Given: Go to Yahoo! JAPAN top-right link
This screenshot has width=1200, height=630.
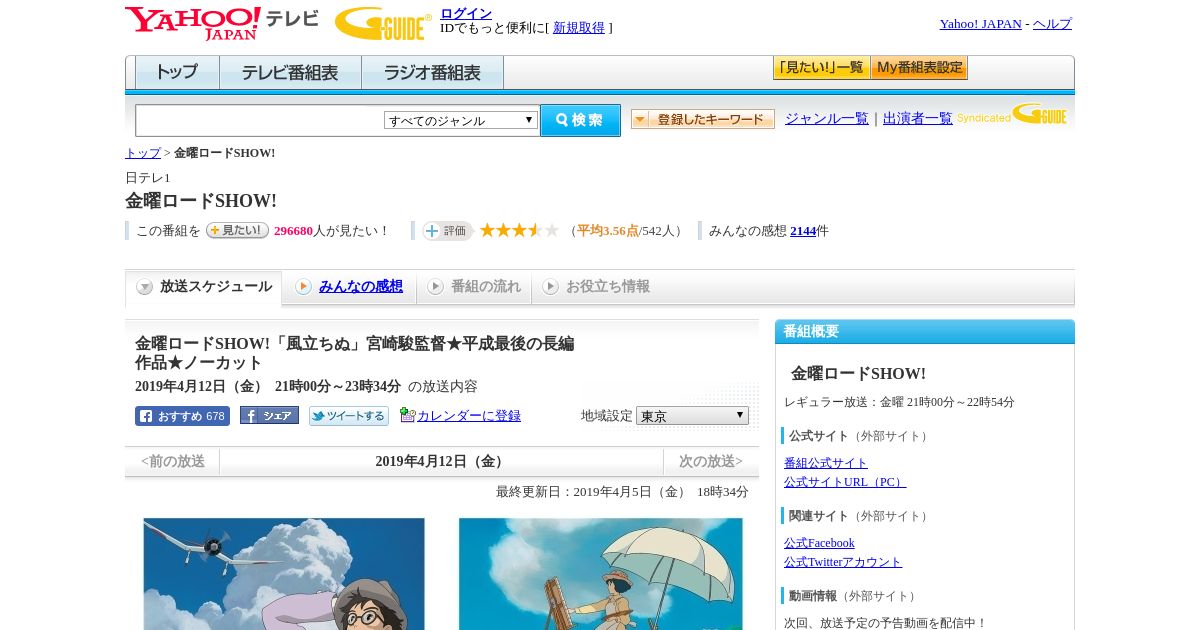Looking at the screenshot, I should tap(980, 24).
